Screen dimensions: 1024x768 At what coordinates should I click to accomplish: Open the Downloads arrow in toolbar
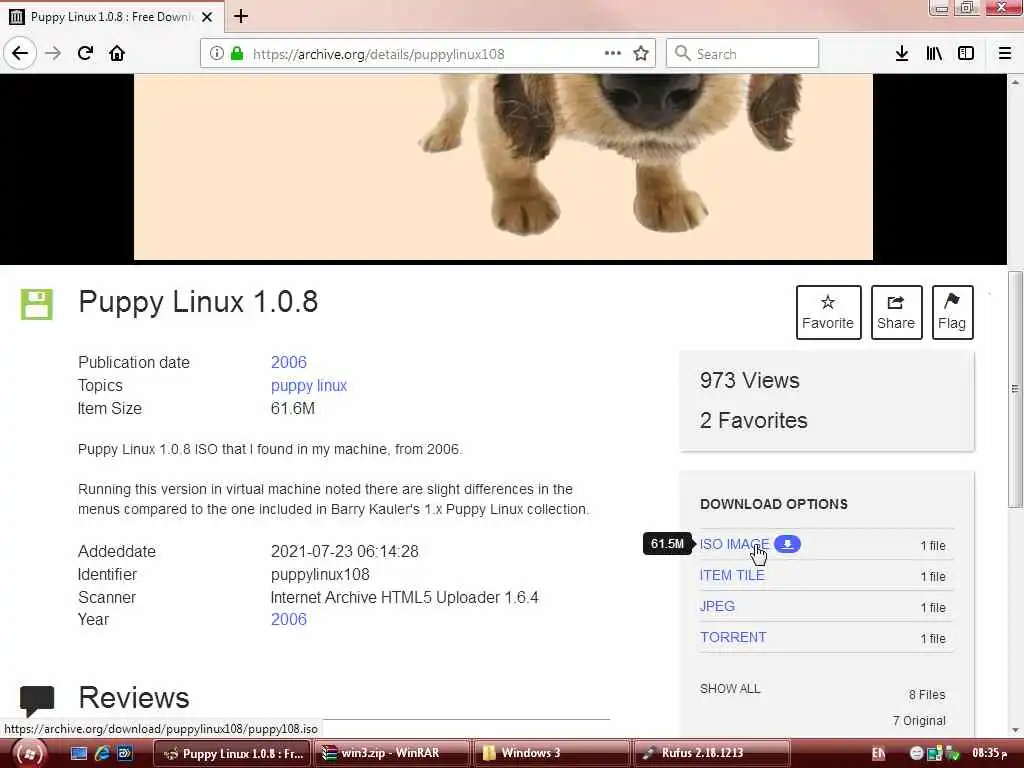[x=902, y=54]
